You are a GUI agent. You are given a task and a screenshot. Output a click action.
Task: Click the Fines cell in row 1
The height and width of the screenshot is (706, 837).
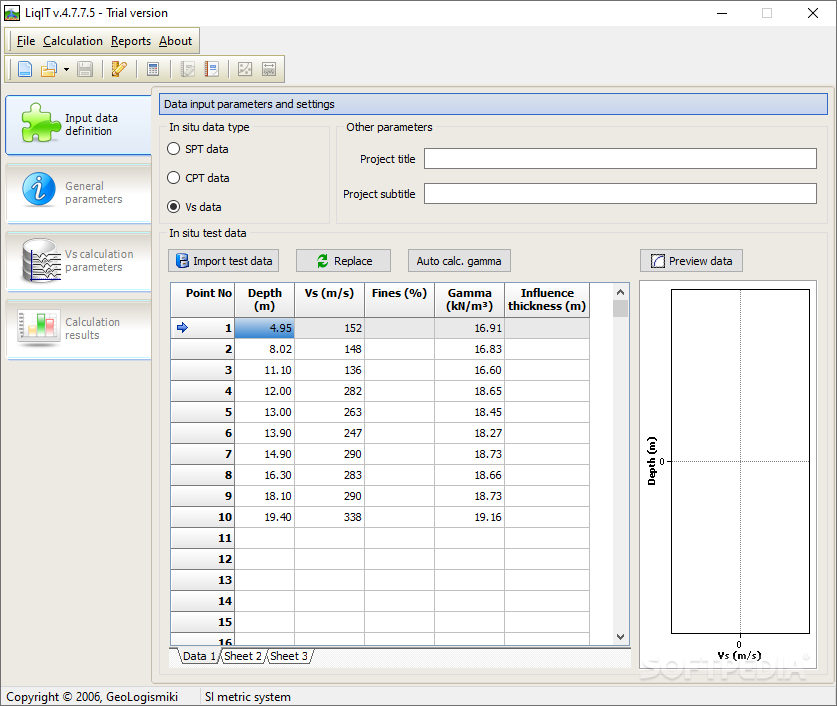click(x=399, y=328)
